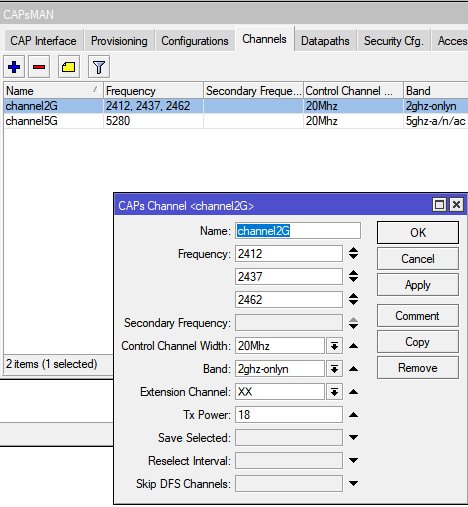Click stepper arrows beside frequency 2437

pos(353,277)
